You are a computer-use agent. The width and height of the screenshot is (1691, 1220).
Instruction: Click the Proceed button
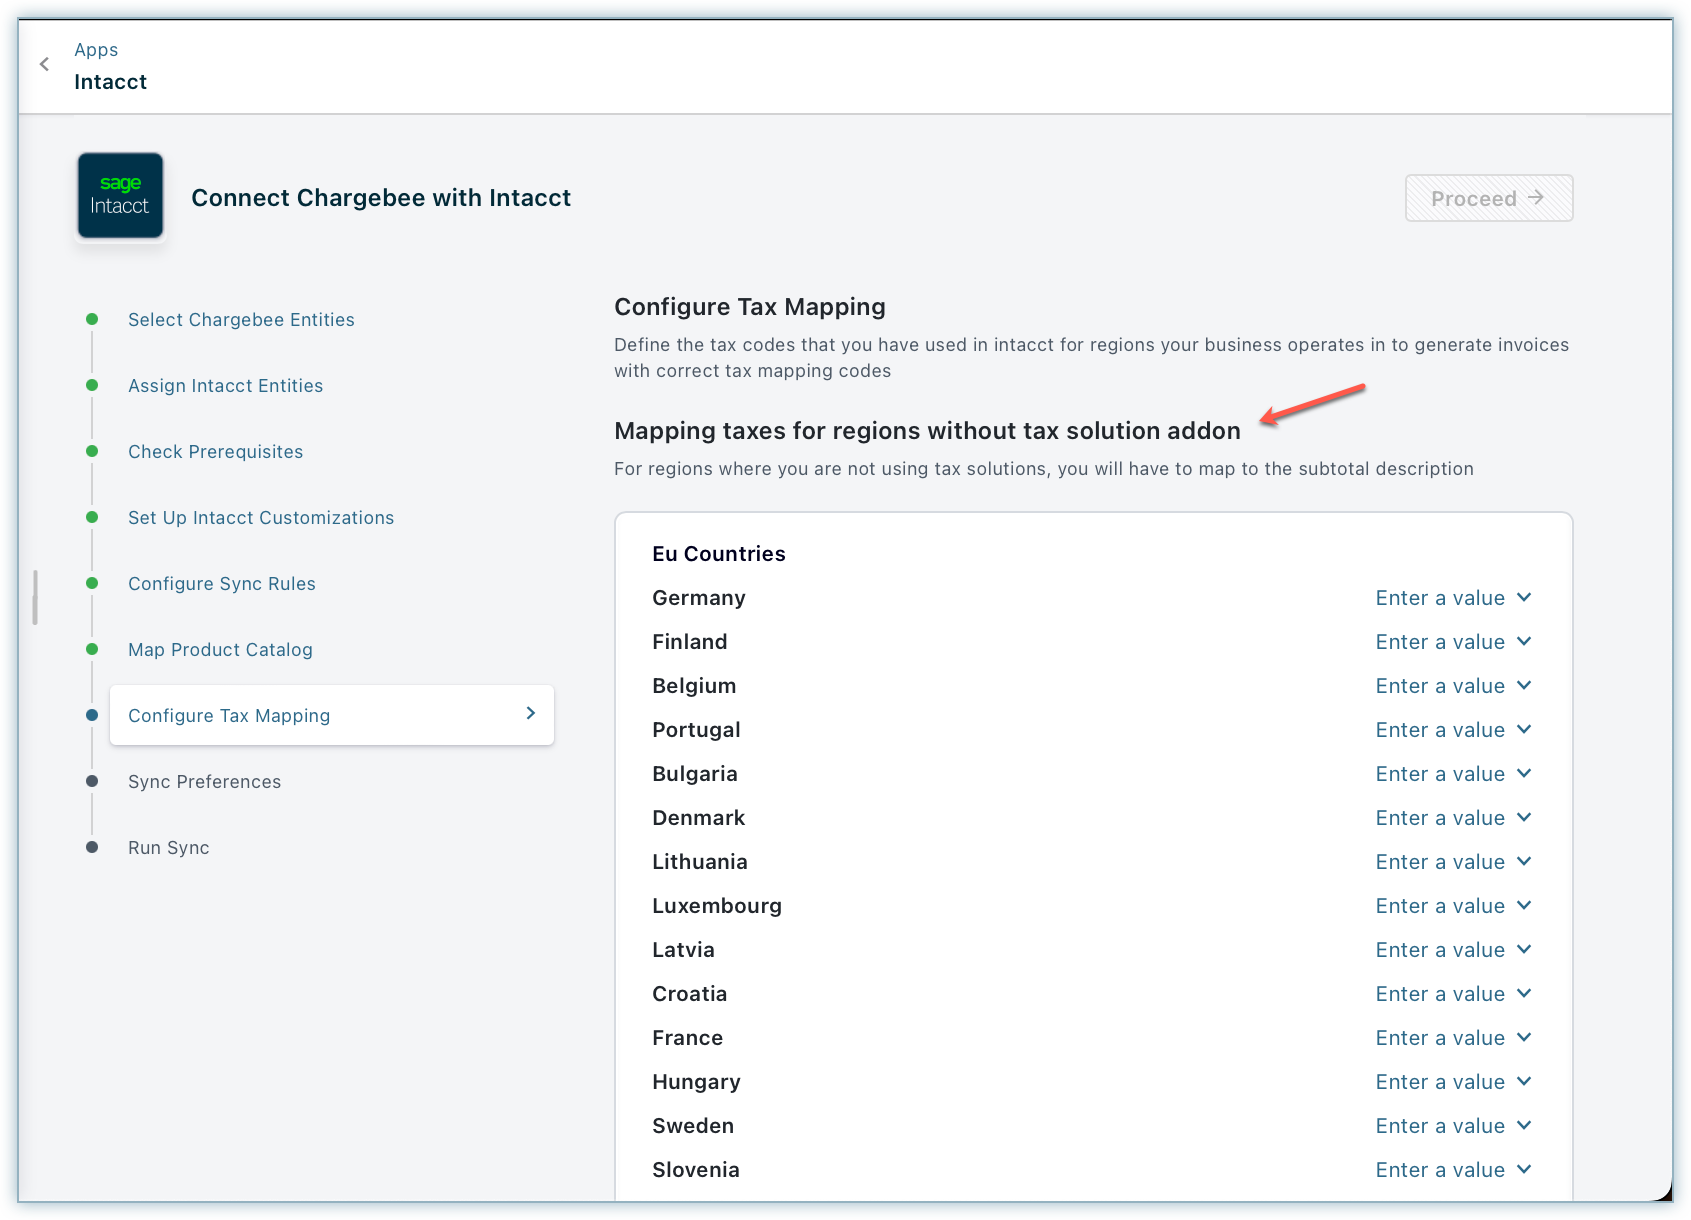tap(1488, 199)
